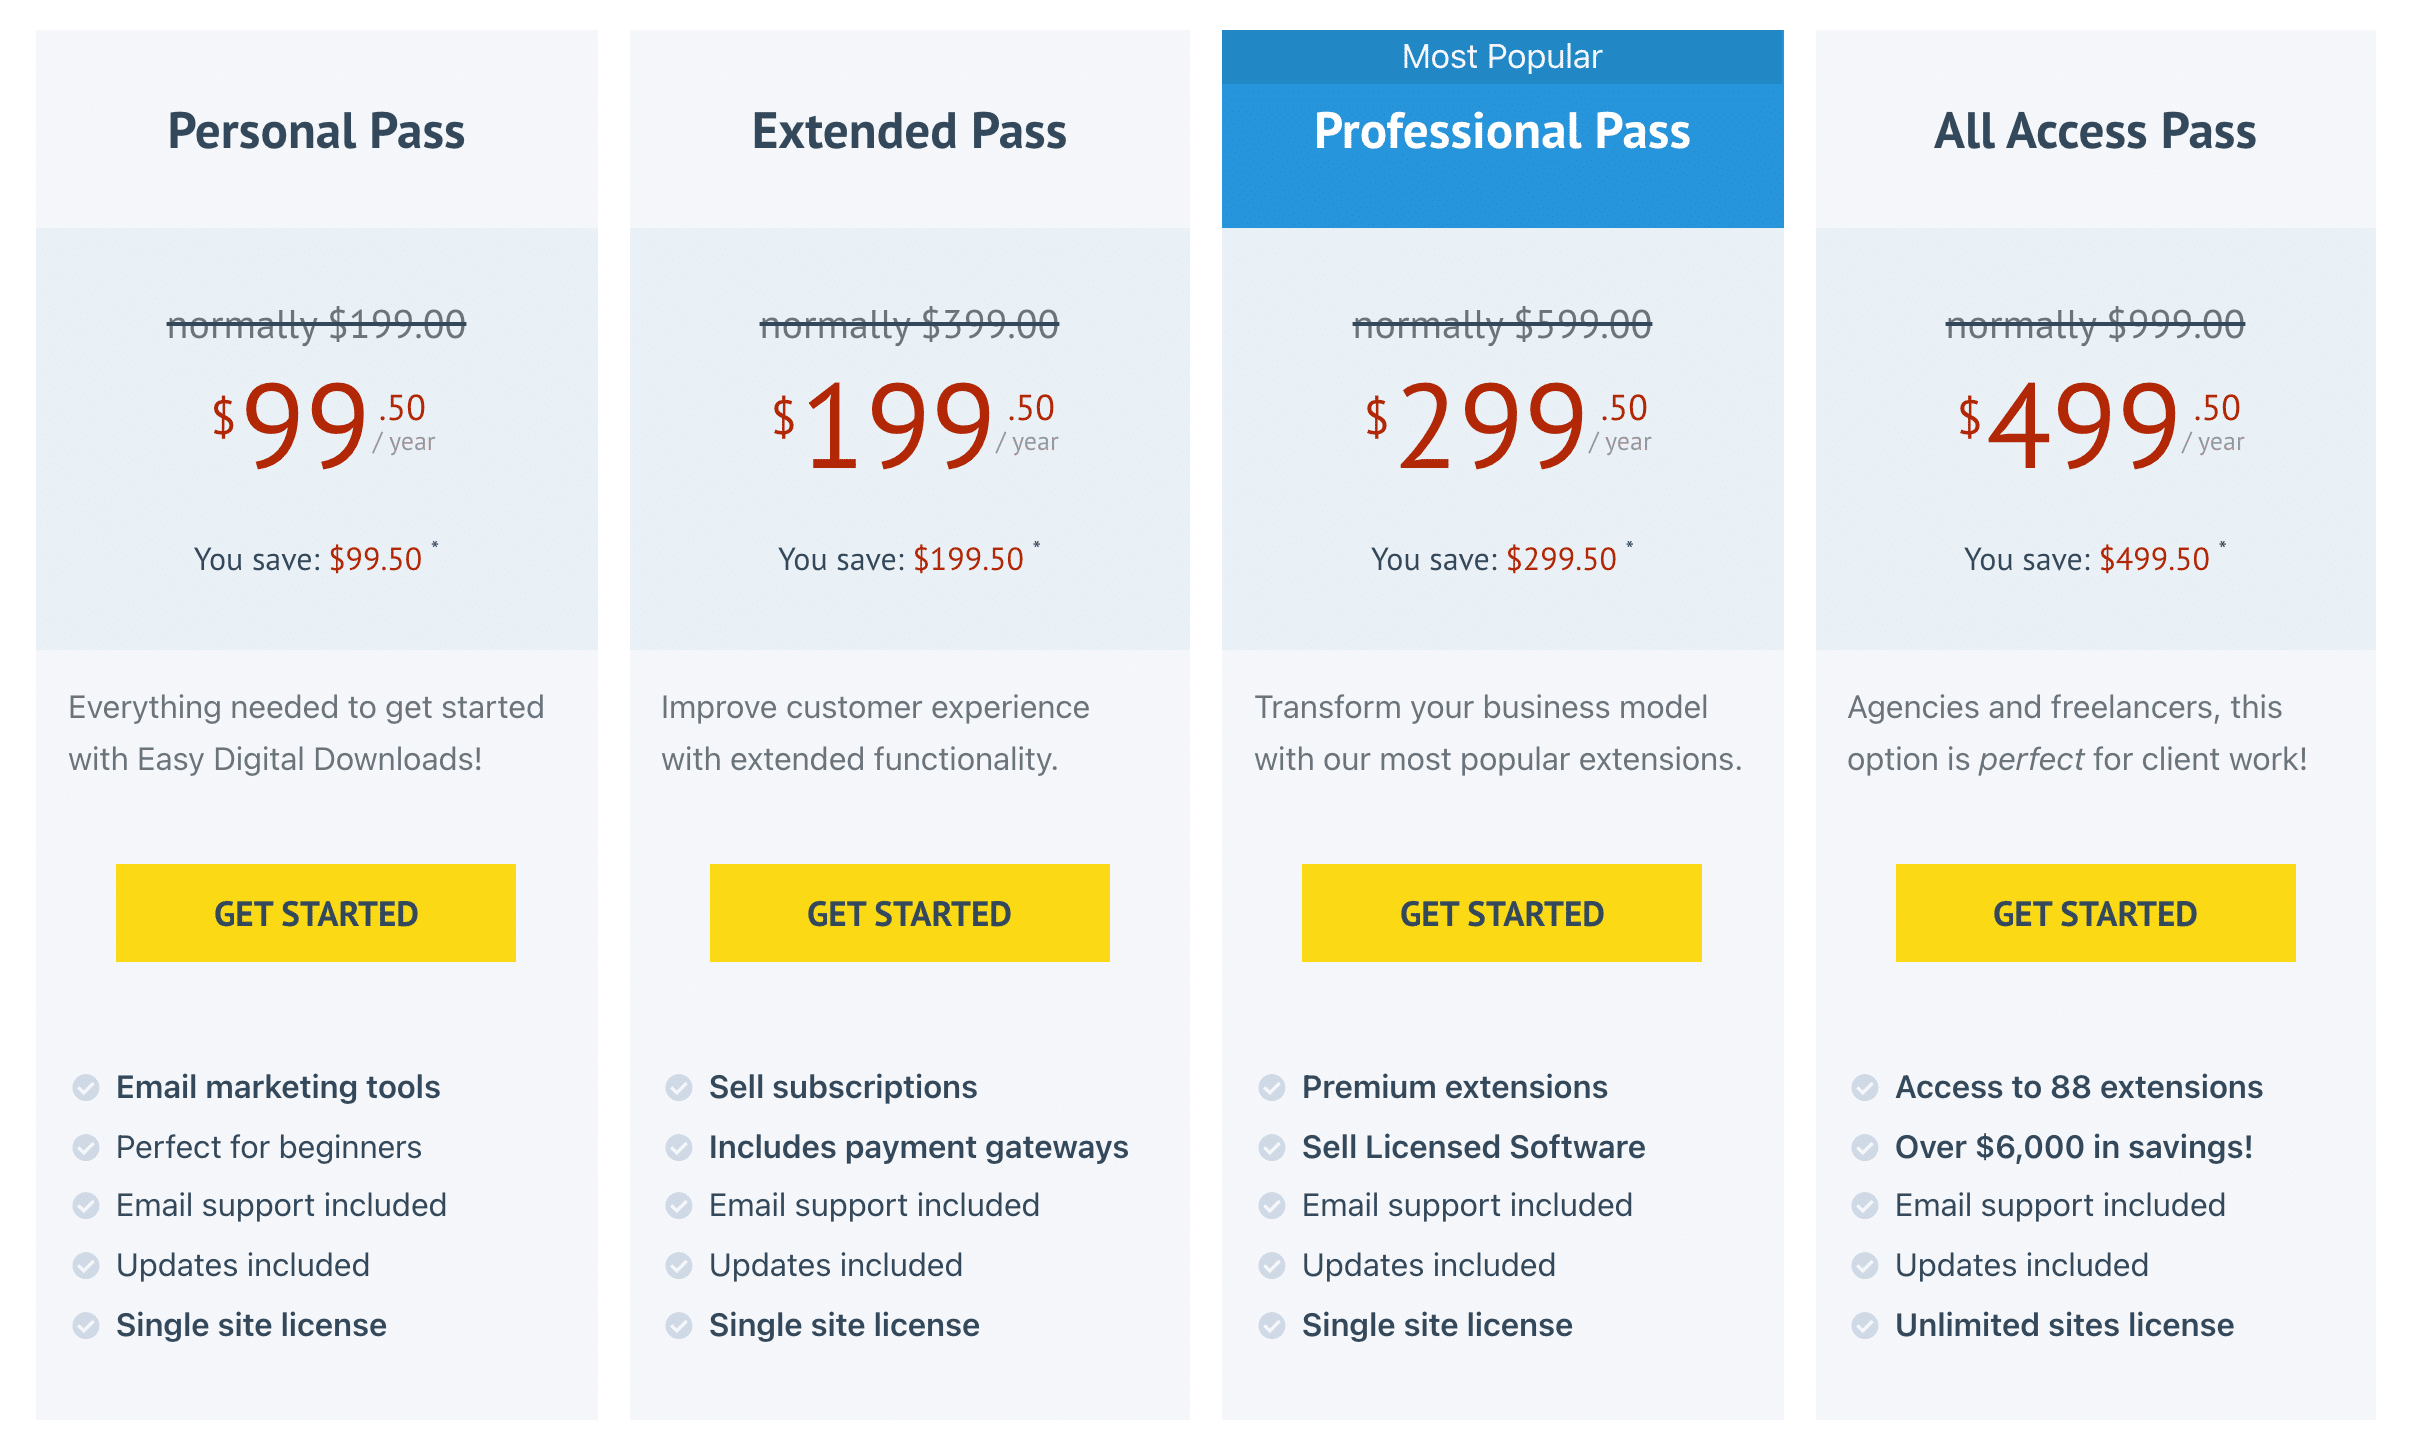The height and width of the screenshot is (1456, 2414).
Task: Hit Get Started for All Access Pass
Action: [2095, 913]
